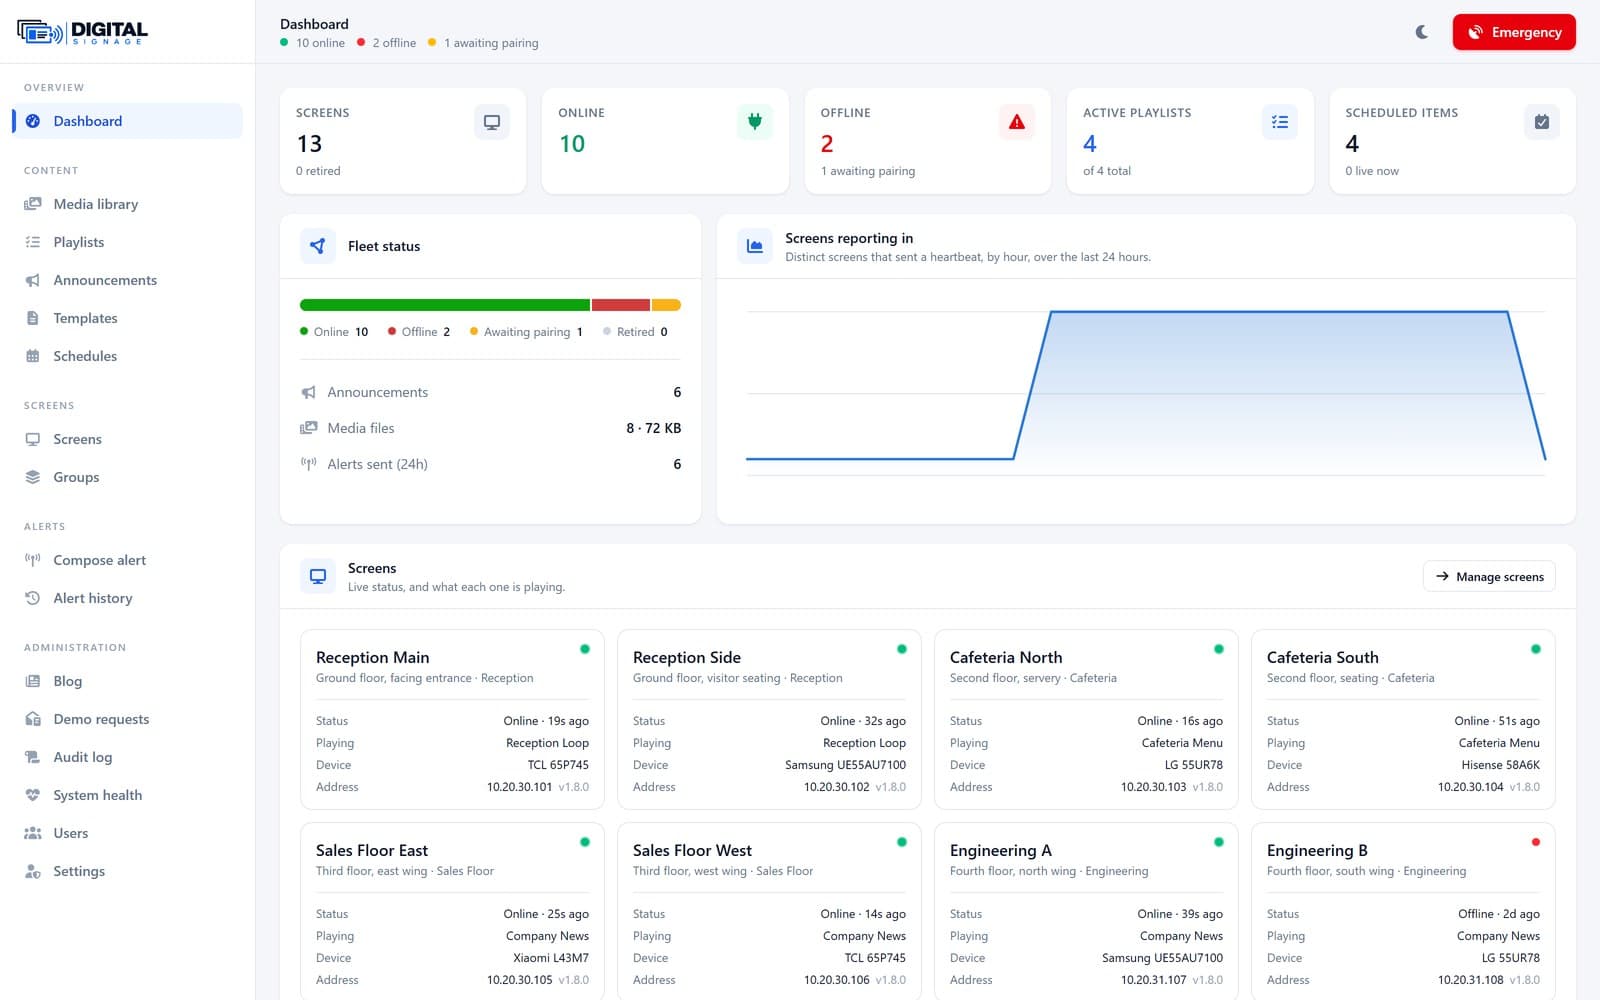Click the heartbeat area chart
1600x1000 pixels.
click(x=1146, y=394)
